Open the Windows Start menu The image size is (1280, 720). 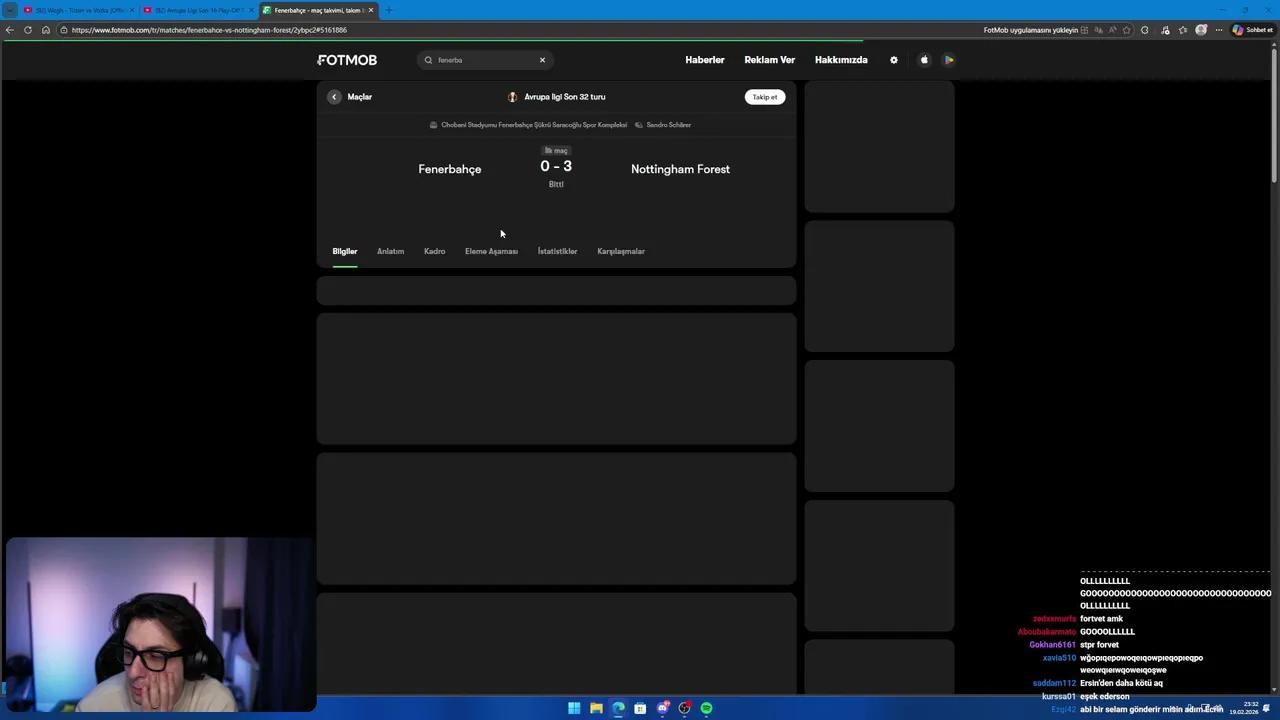click(574, 708)
